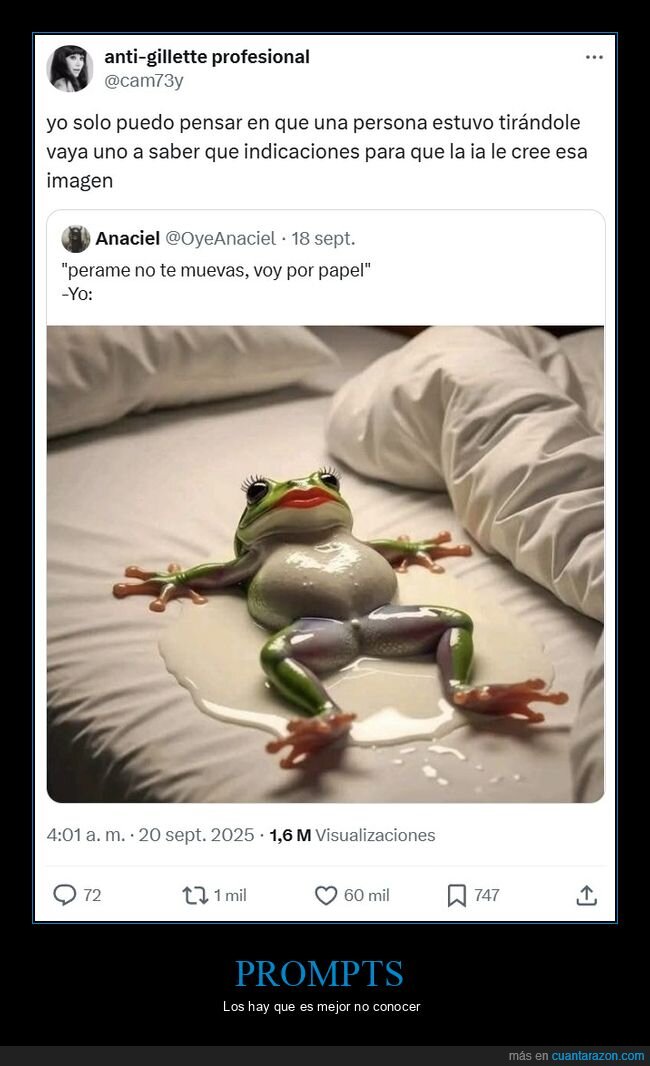The image size is (650, 1066).
Task: Click the @cam73y handle
Action: (x=144, y=81)
